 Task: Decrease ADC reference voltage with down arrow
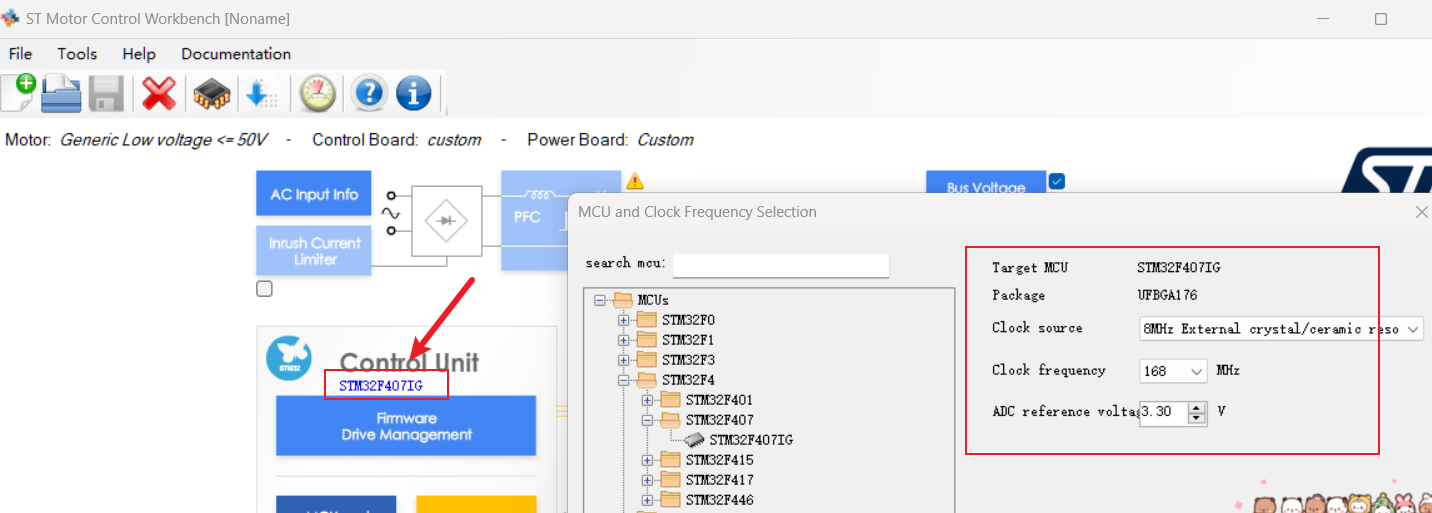pyautogui.click(x=1197, y=418)
